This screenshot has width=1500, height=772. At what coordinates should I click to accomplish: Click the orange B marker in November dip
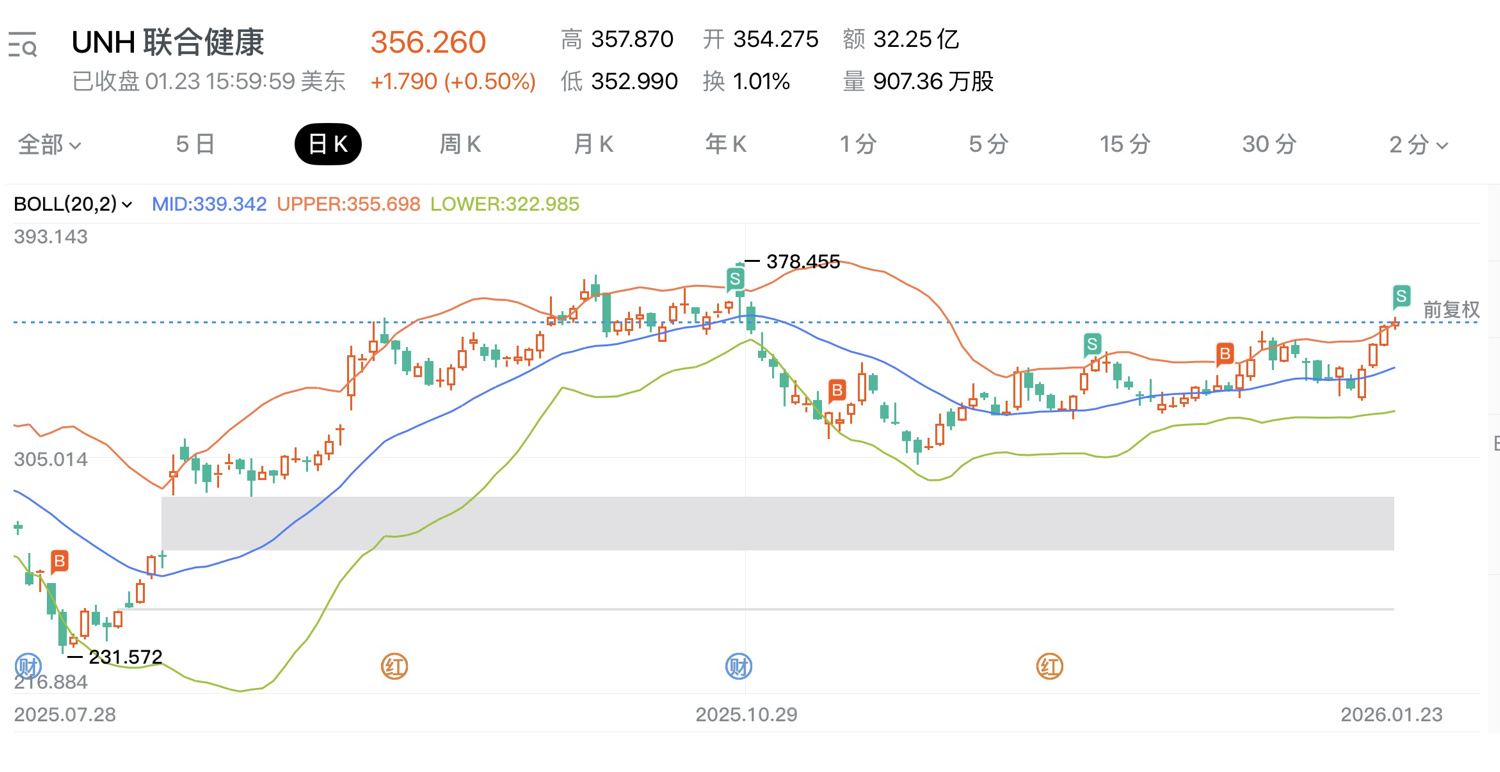pos(837,391)
